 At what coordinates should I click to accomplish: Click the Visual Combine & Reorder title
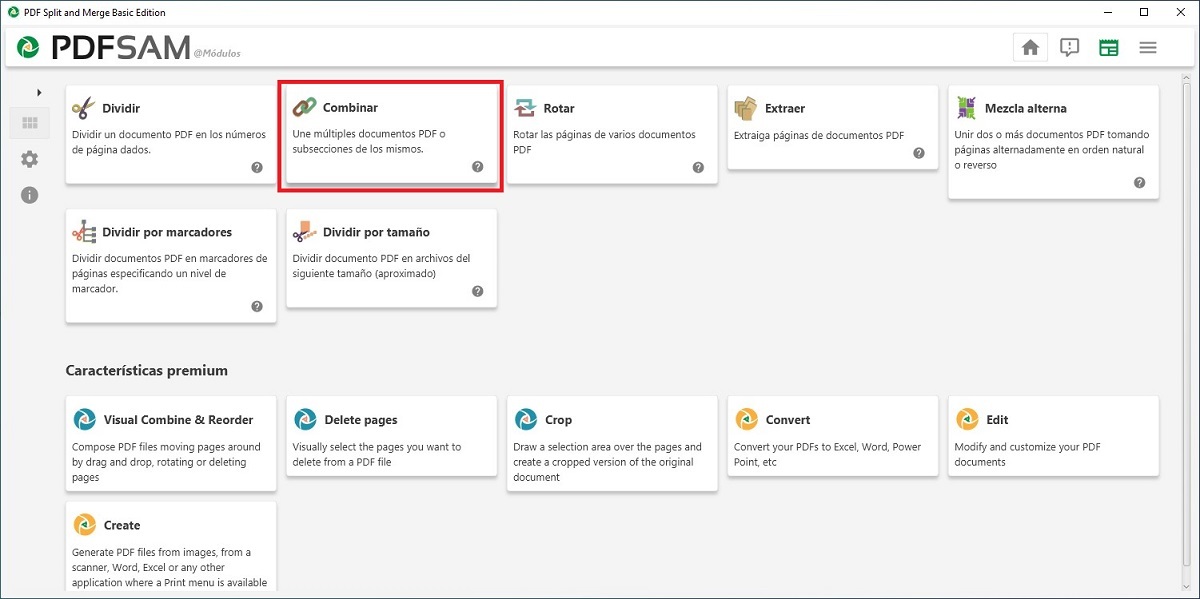[179, 420]
